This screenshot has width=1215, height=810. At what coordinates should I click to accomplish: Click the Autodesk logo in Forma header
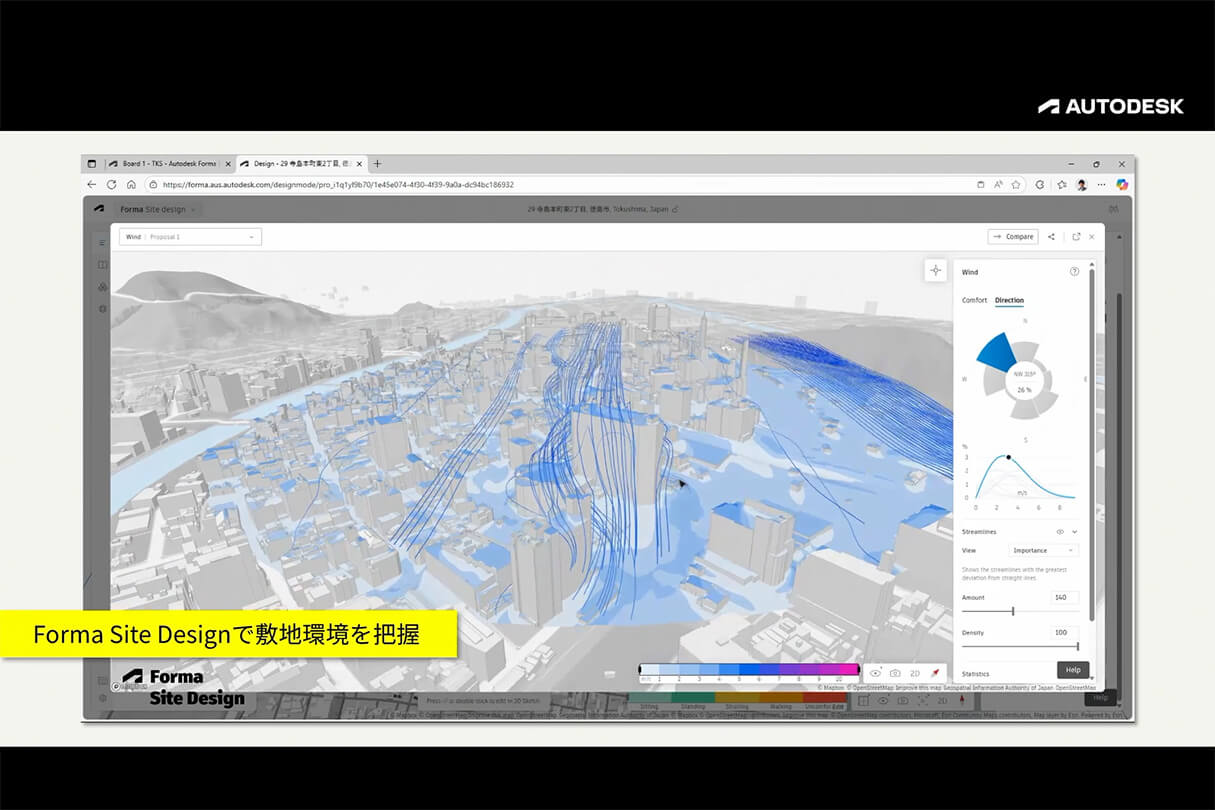pyautogui.click(x=100, y=209)
